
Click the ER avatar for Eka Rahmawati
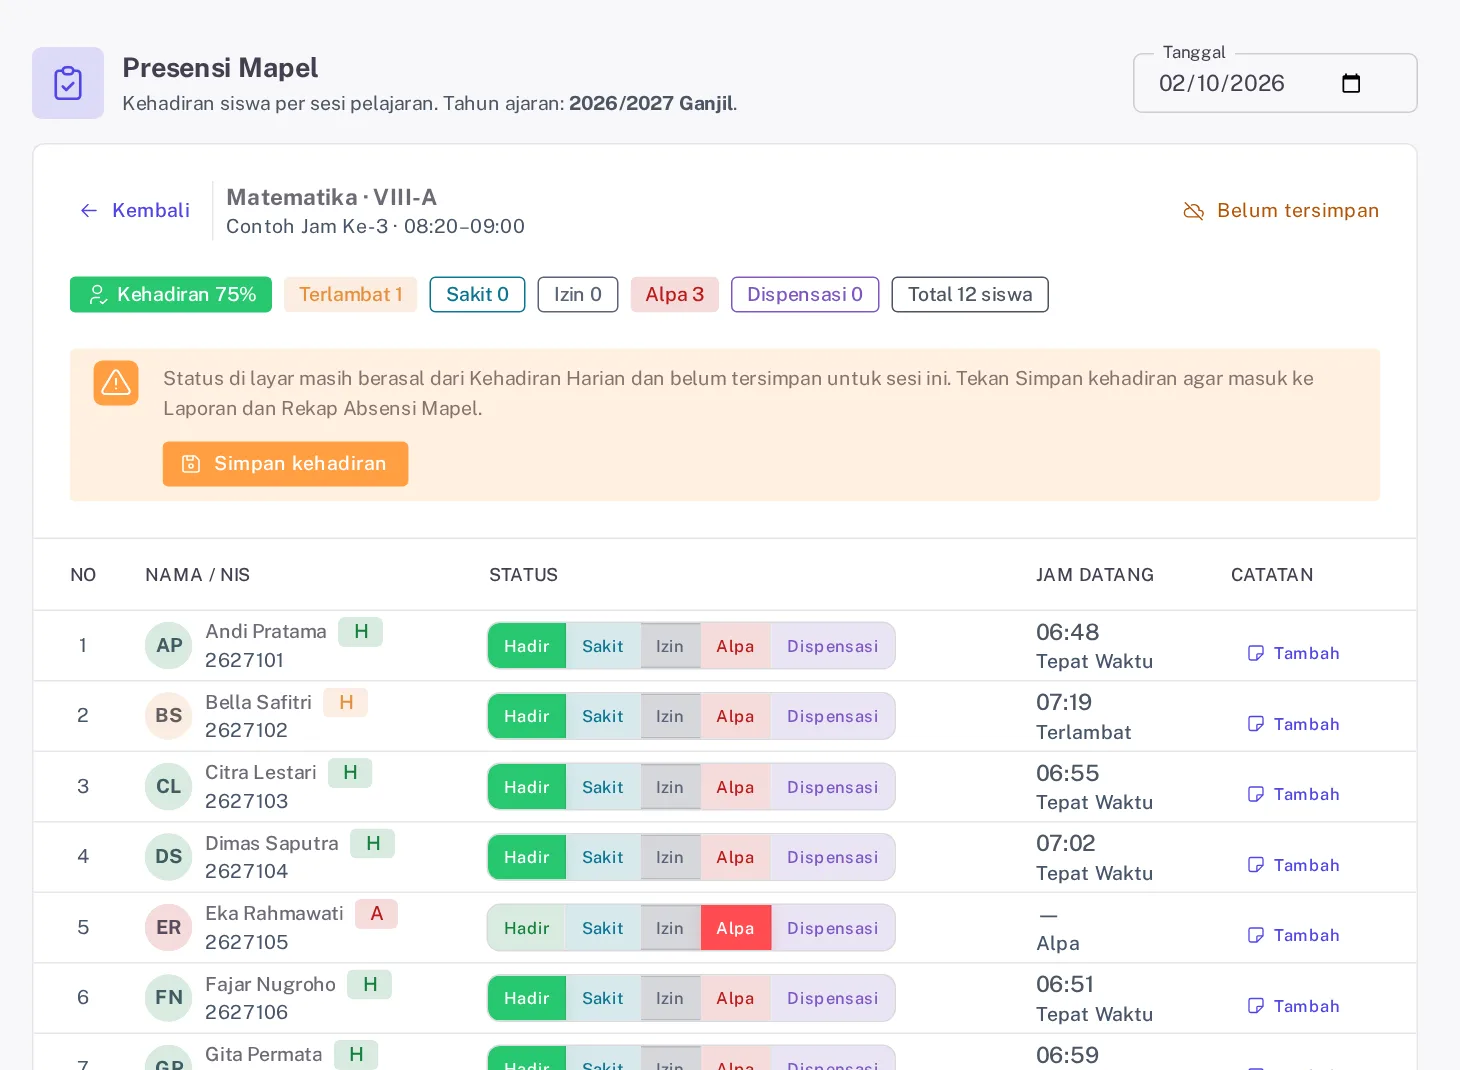pyautogui.click(x=169, y=928)
